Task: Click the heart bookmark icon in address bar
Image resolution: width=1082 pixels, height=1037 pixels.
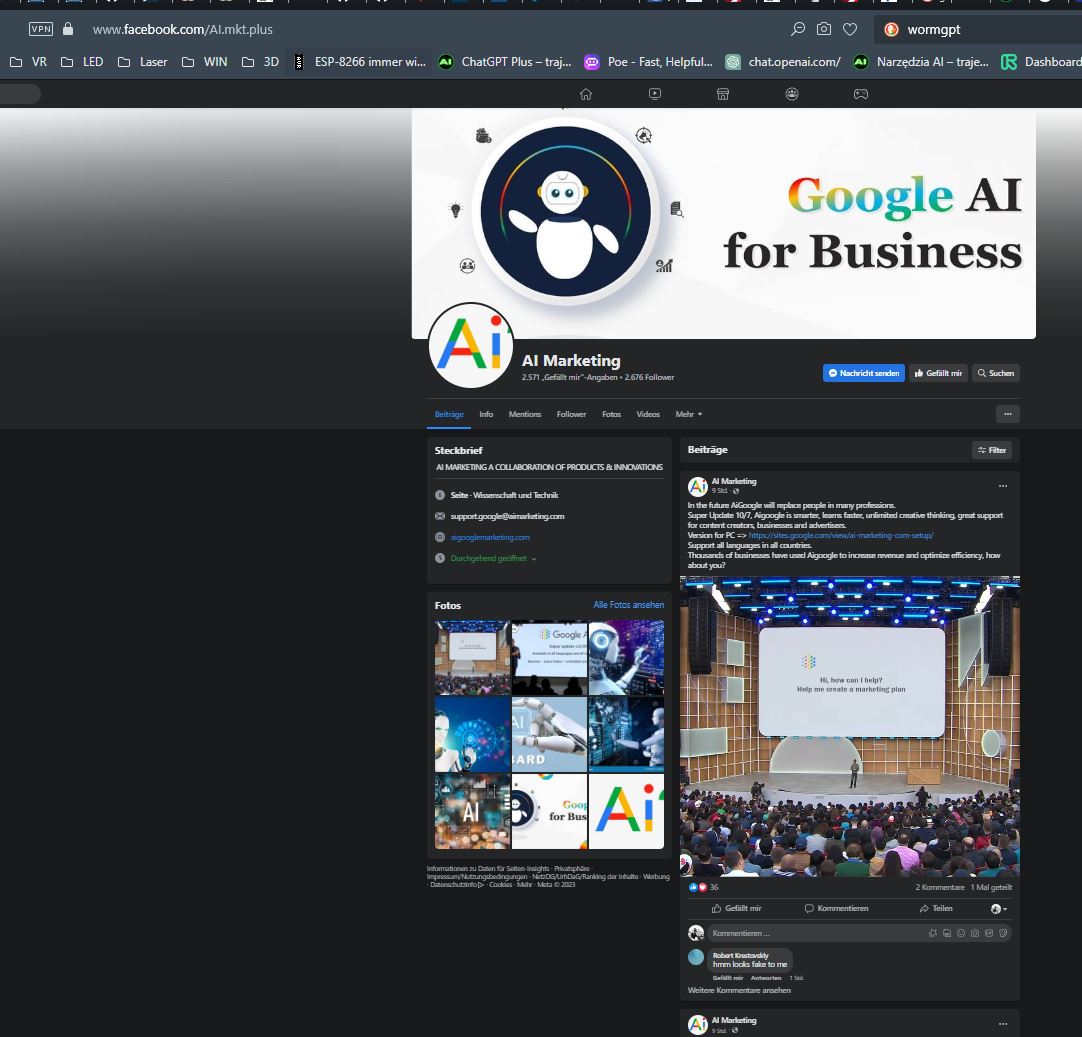Action: (850, 29)
